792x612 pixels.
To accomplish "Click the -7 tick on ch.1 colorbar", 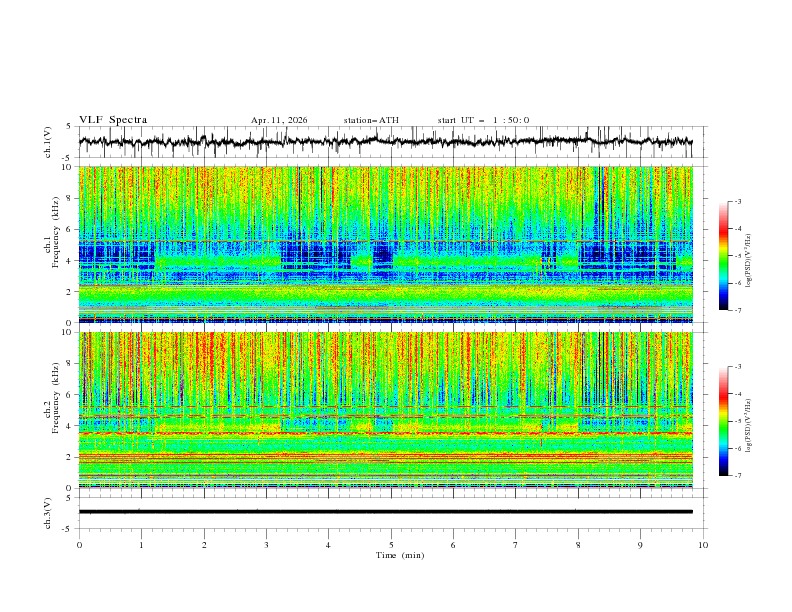I will point(737,311).
